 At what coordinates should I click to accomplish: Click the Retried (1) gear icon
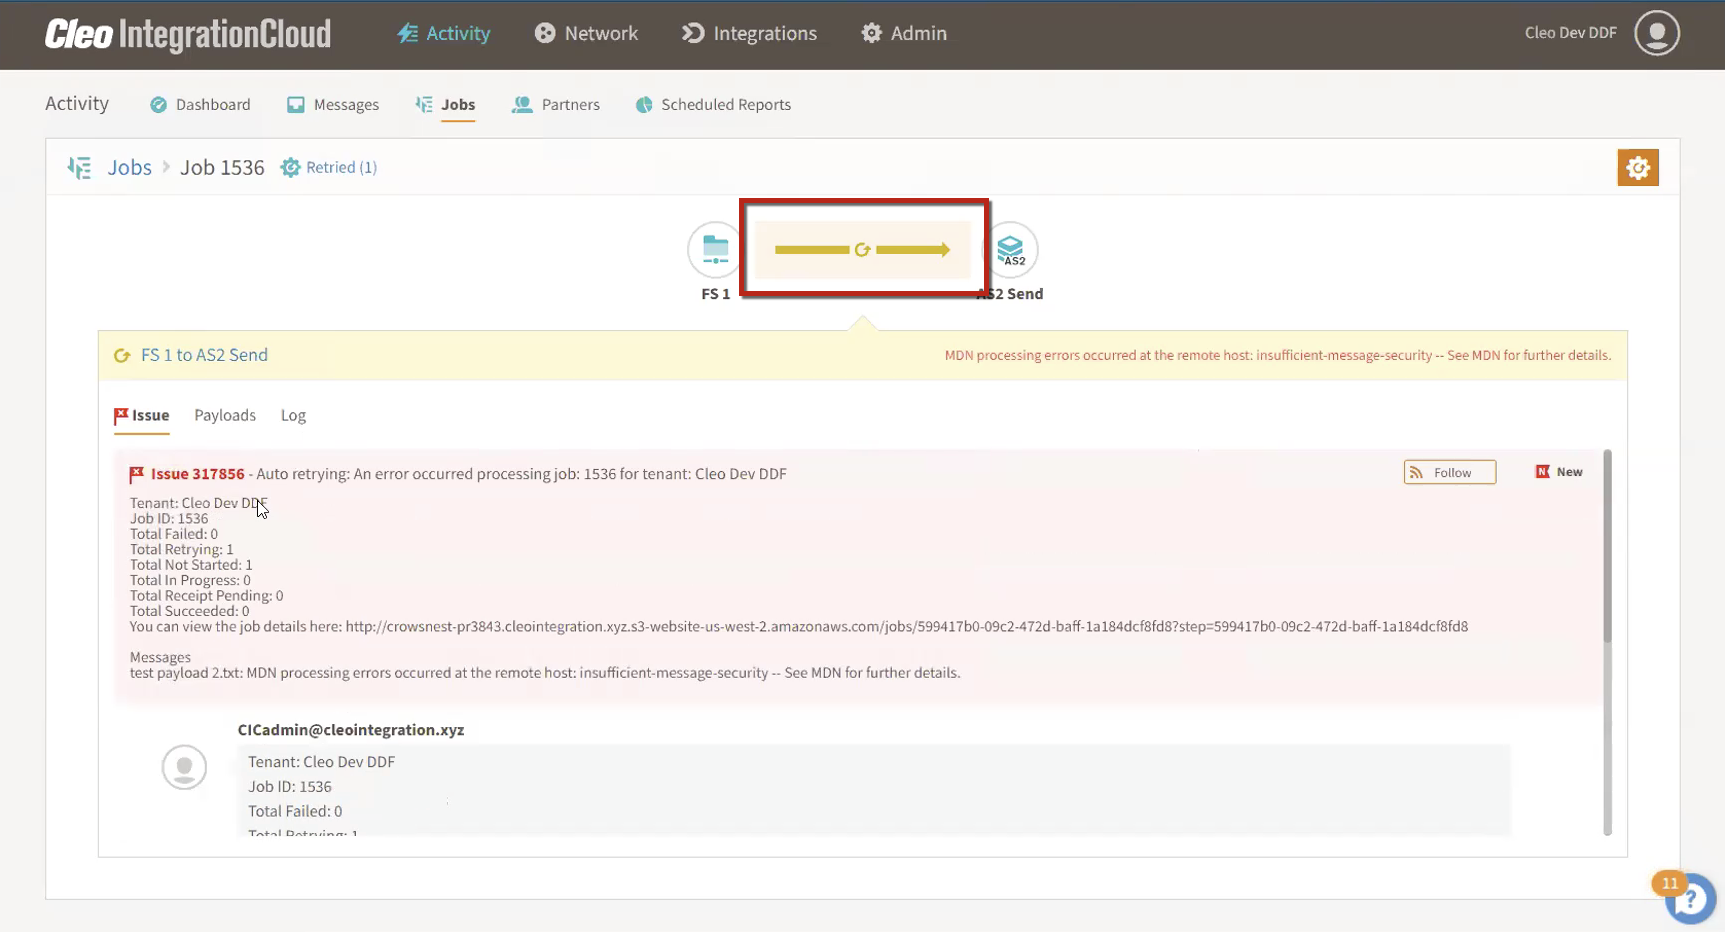click(x=291, y=167)
